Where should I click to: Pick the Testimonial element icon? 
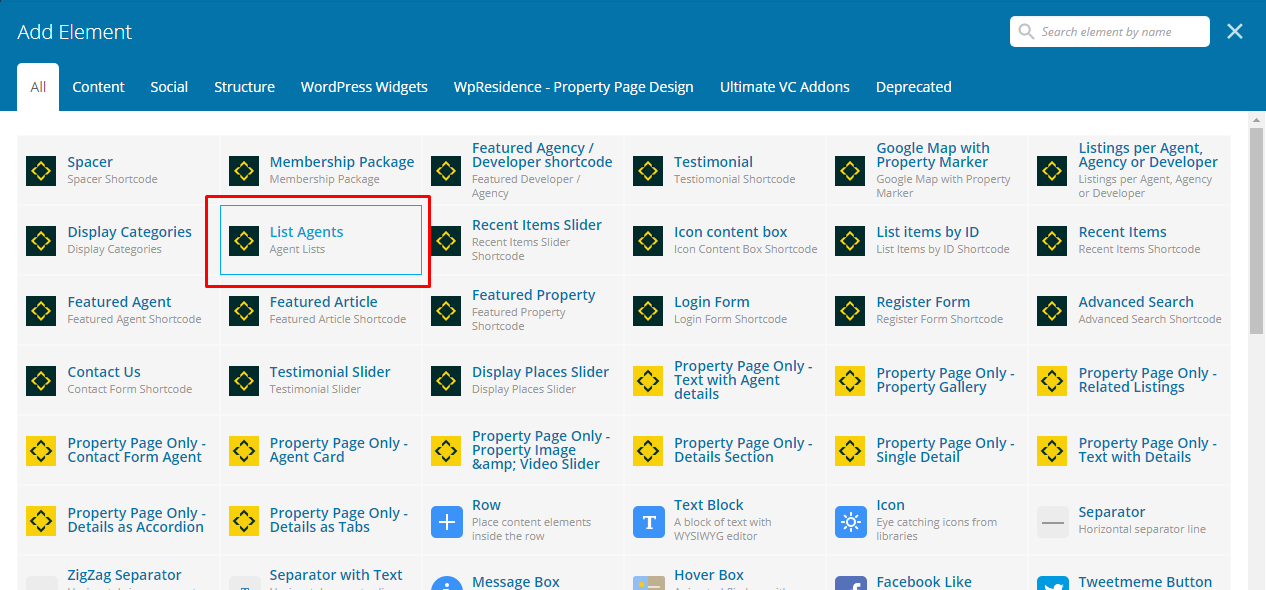[648, 171]
